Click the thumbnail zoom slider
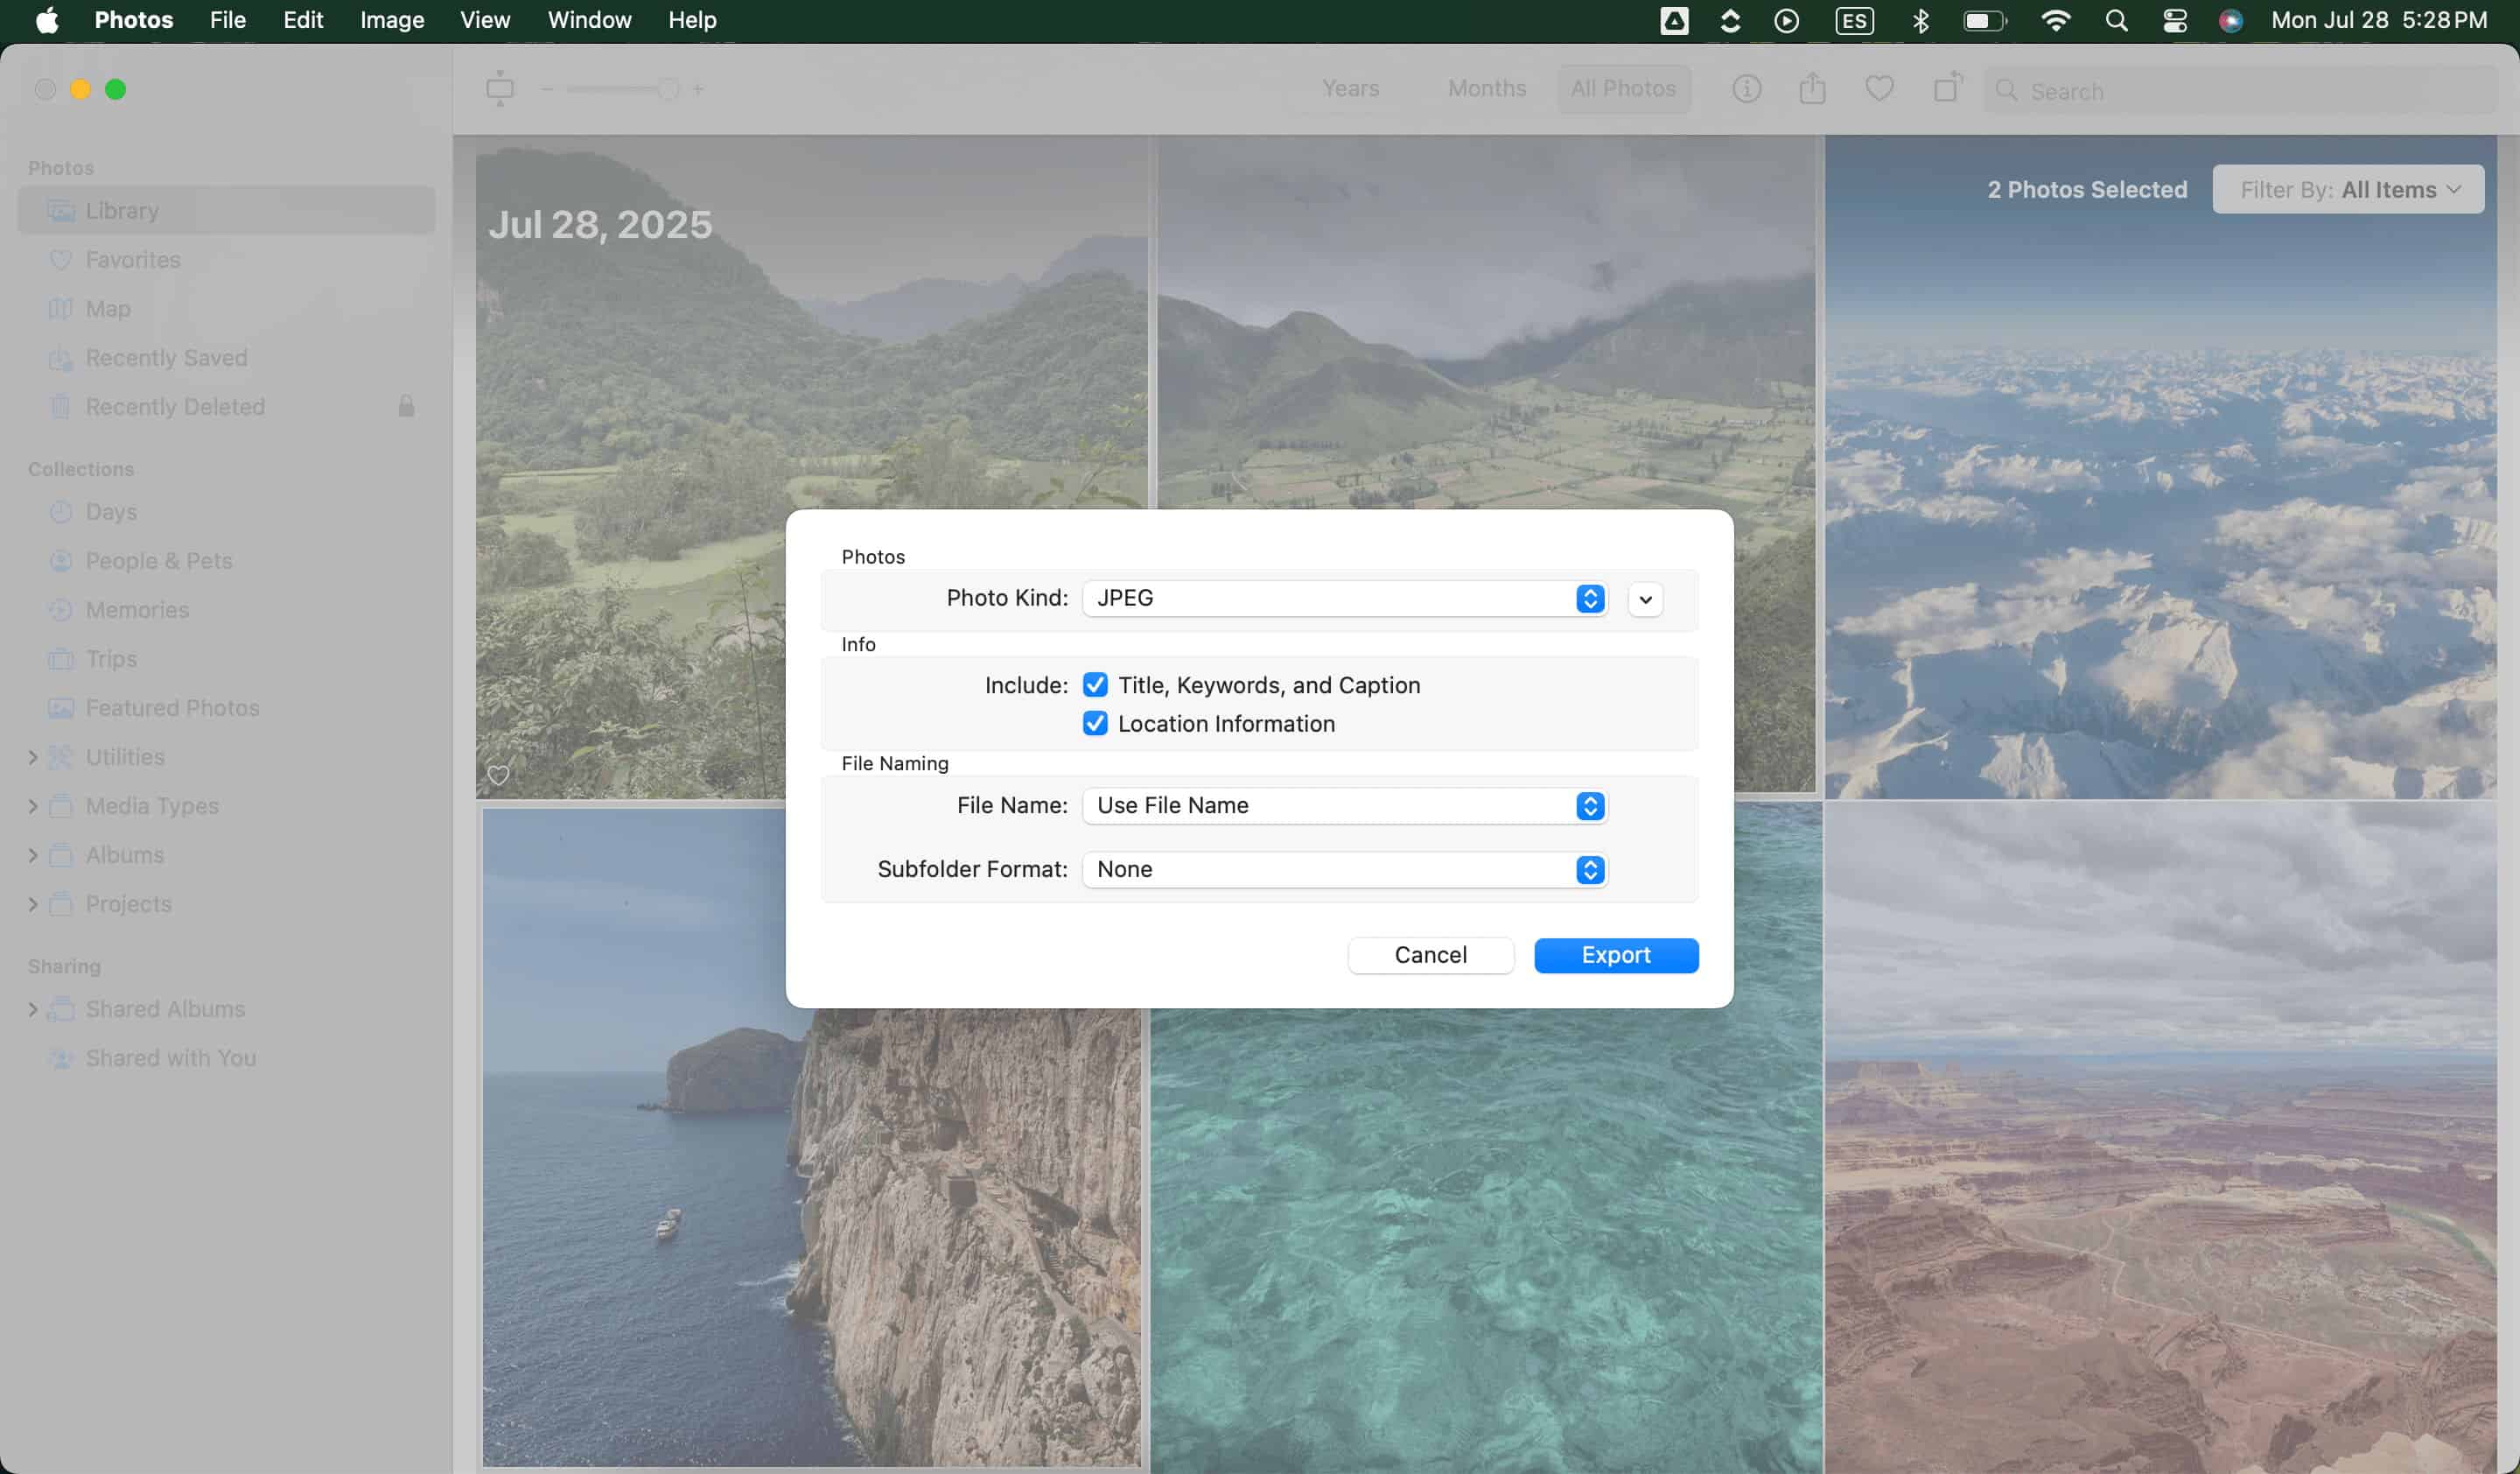The width and height of the screenshot is (2520, 1474). (x=622, y=89)
